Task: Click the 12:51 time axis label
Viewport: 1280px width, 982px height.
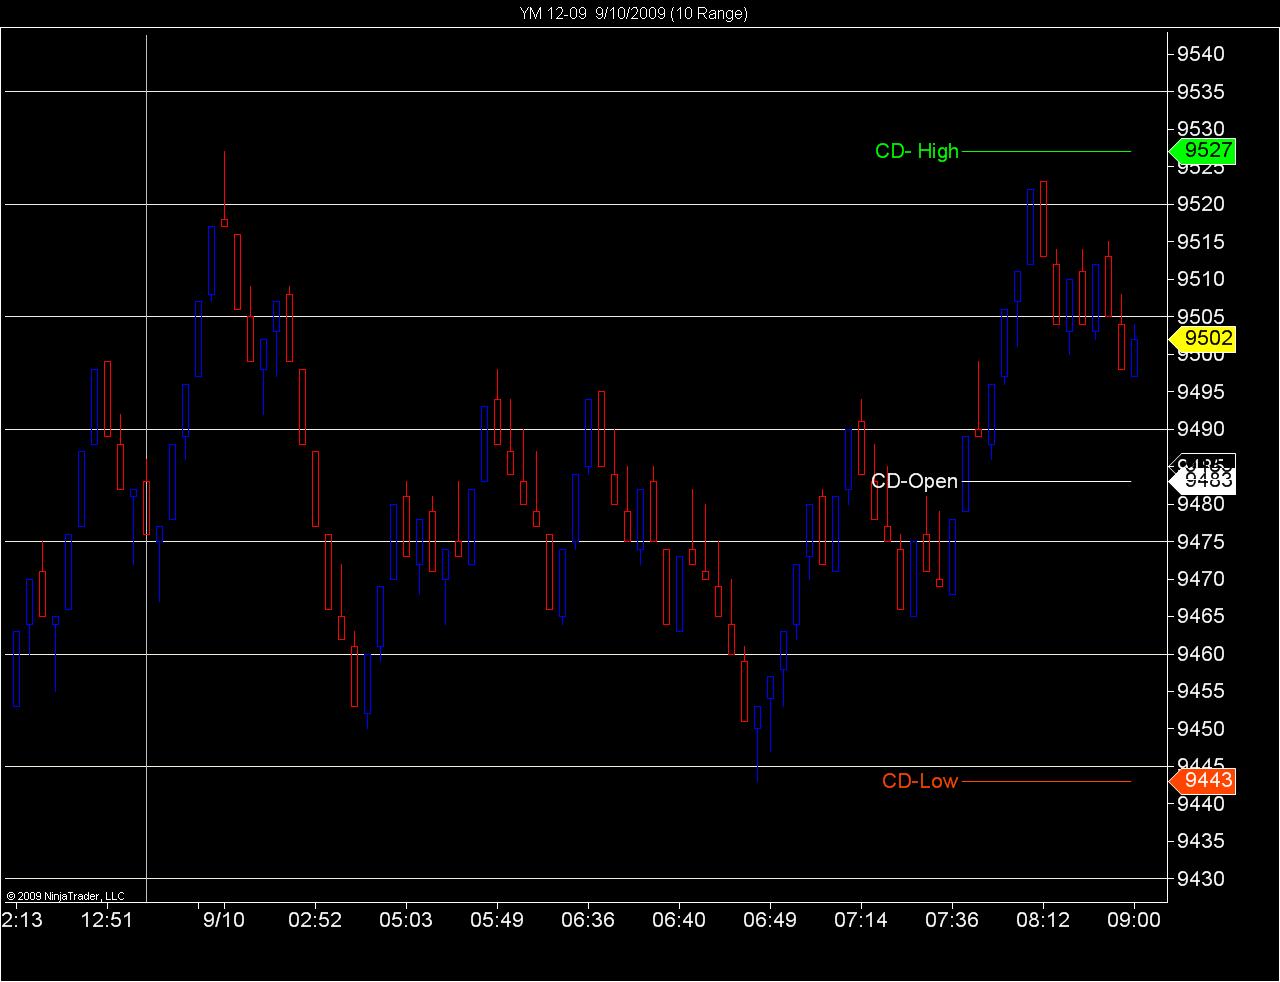Action: pos(107,920)
